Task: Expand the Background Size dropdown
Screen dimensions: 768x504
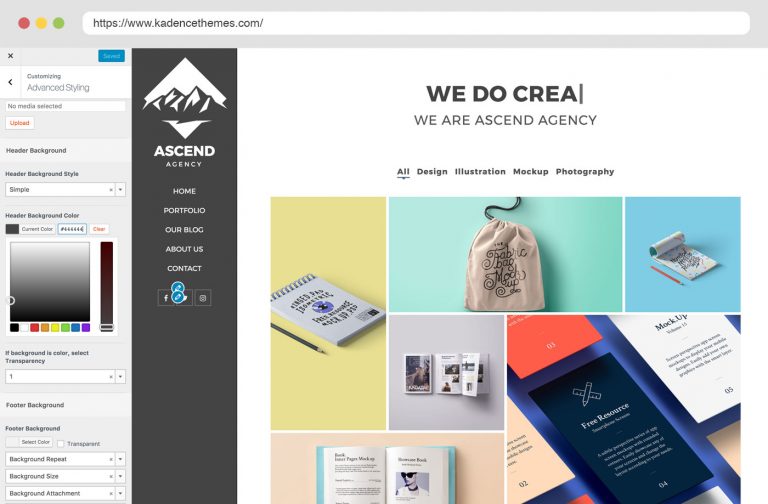Action: pyautogui.click(x=120, y=476)
